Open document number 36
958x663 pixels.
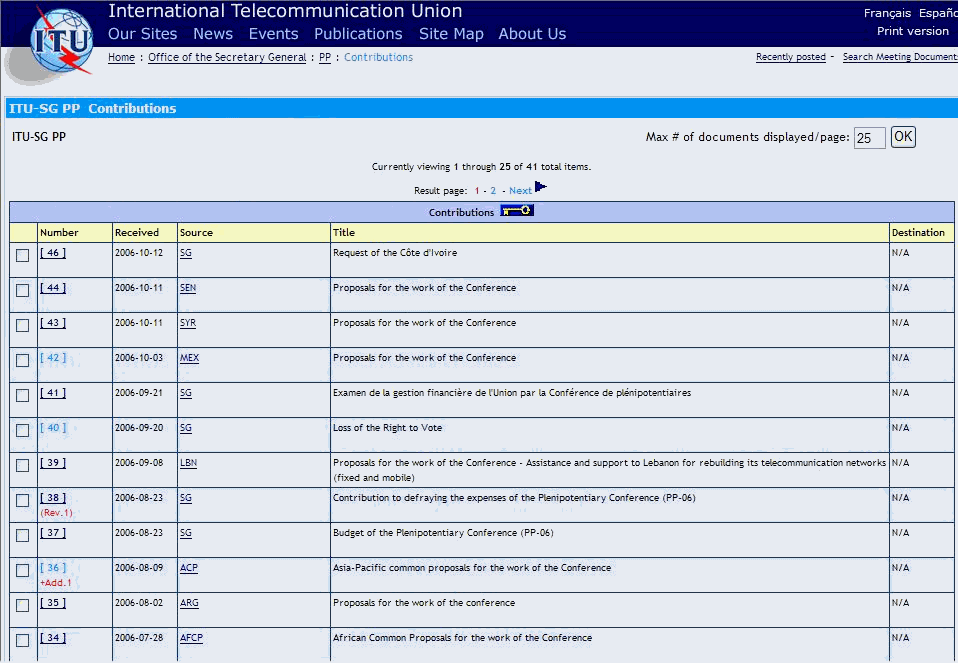[53, 568]
